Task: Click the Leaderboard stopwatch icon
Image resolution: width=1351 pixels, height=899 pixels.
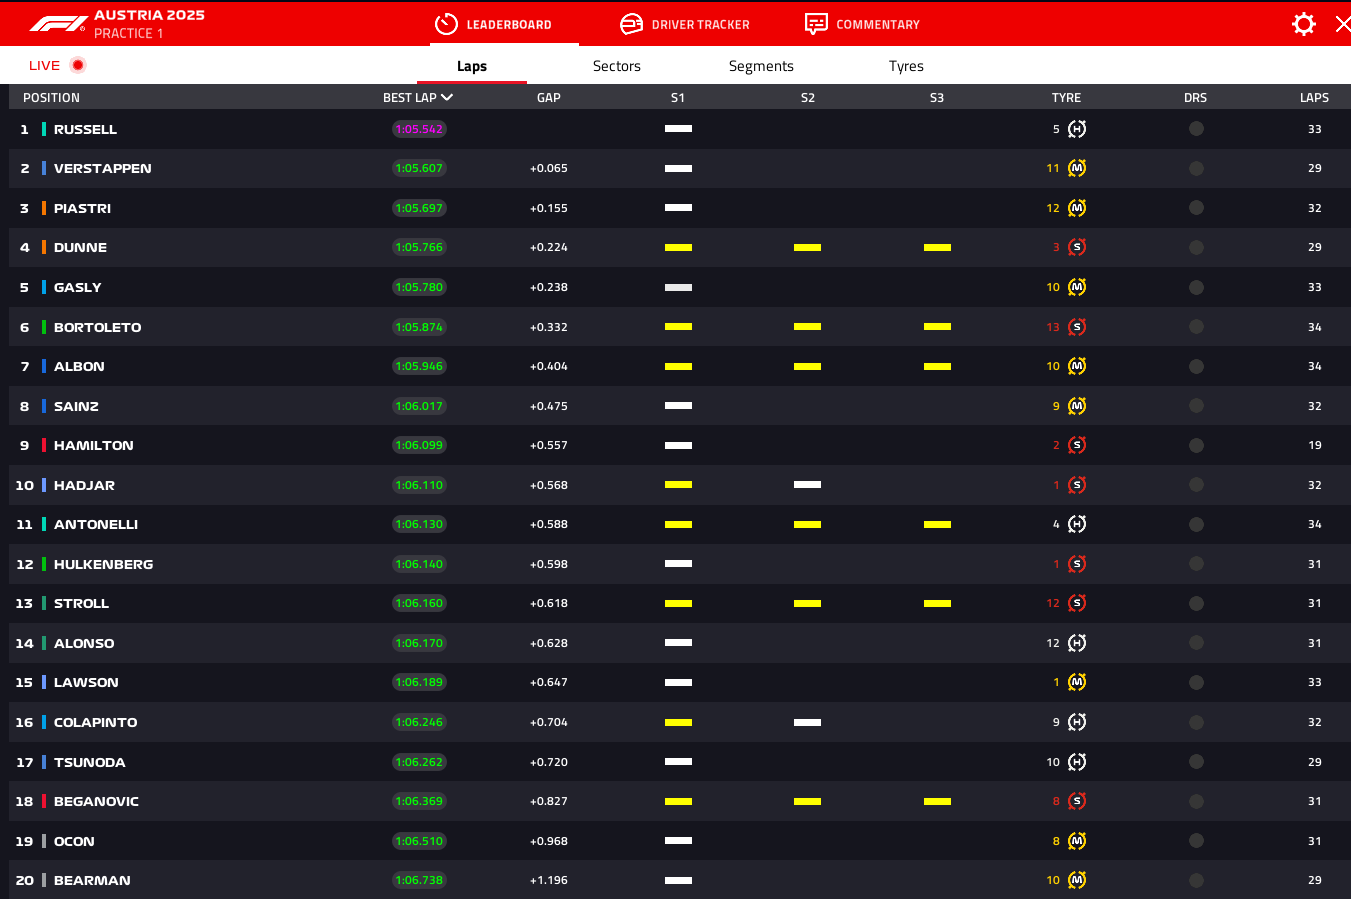Action: point(446,24)
